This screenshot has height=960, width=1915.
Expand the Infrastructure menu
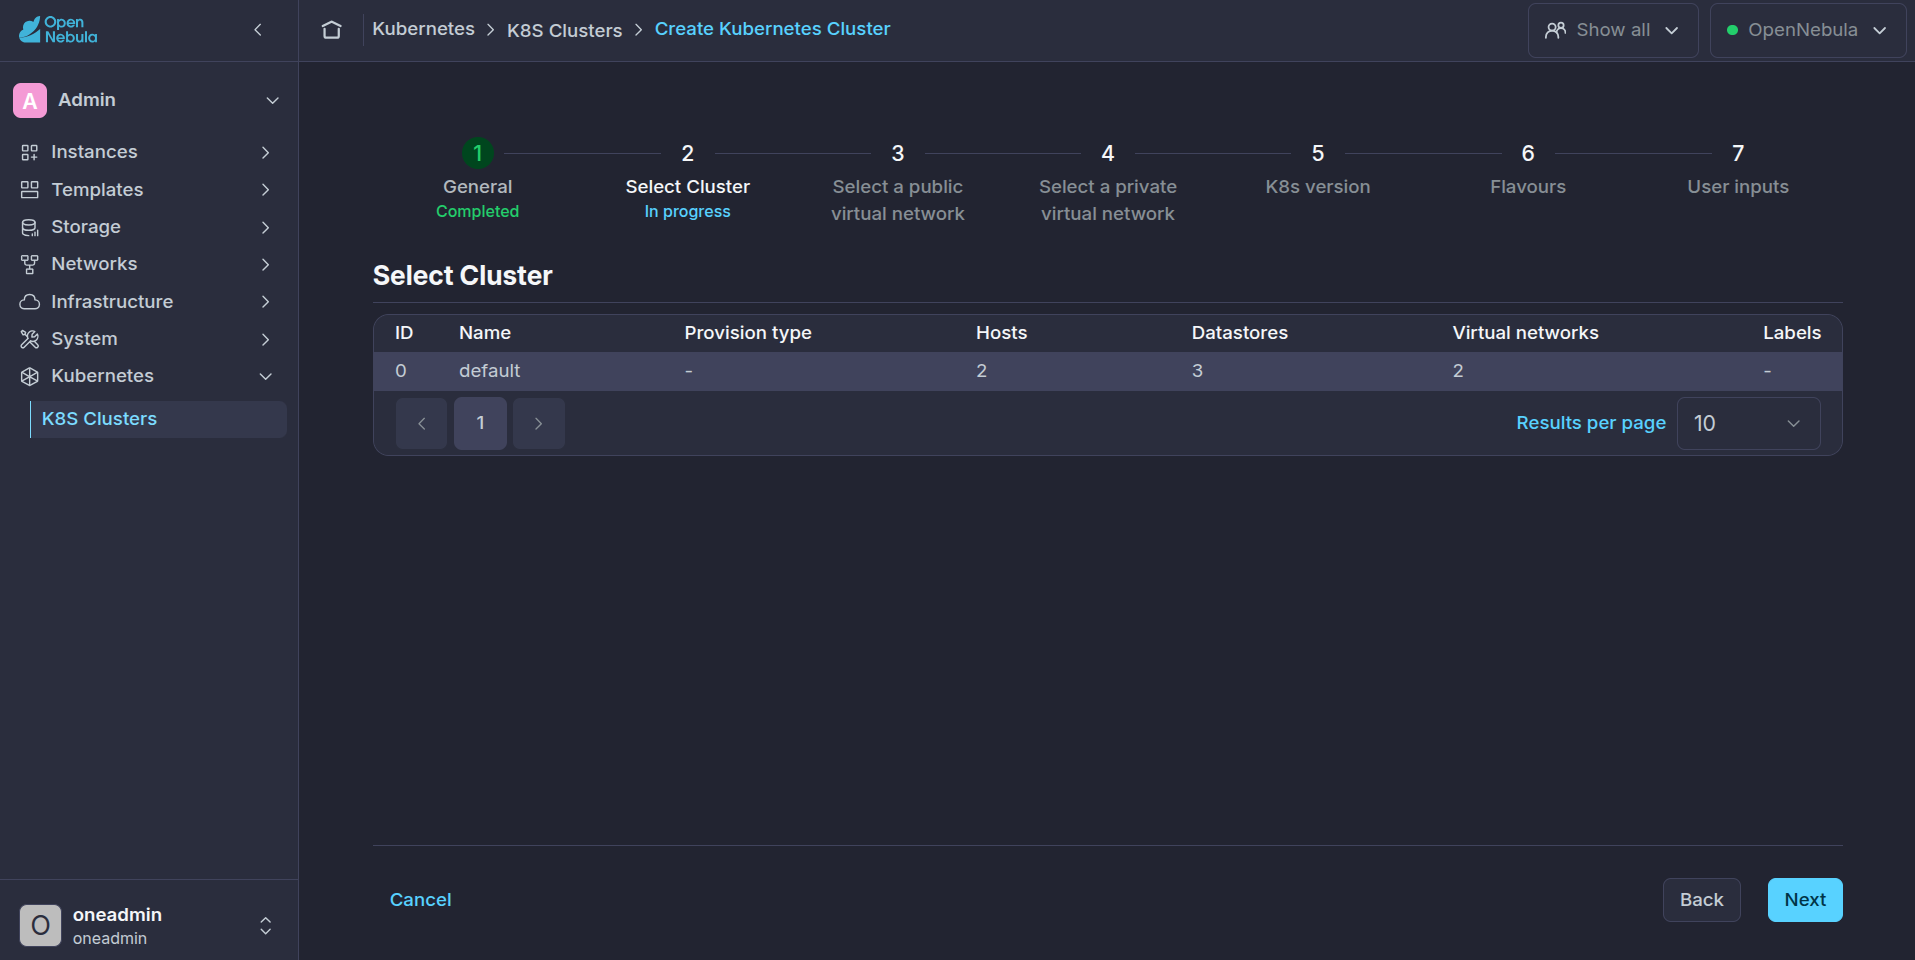(x=265, y=302)
